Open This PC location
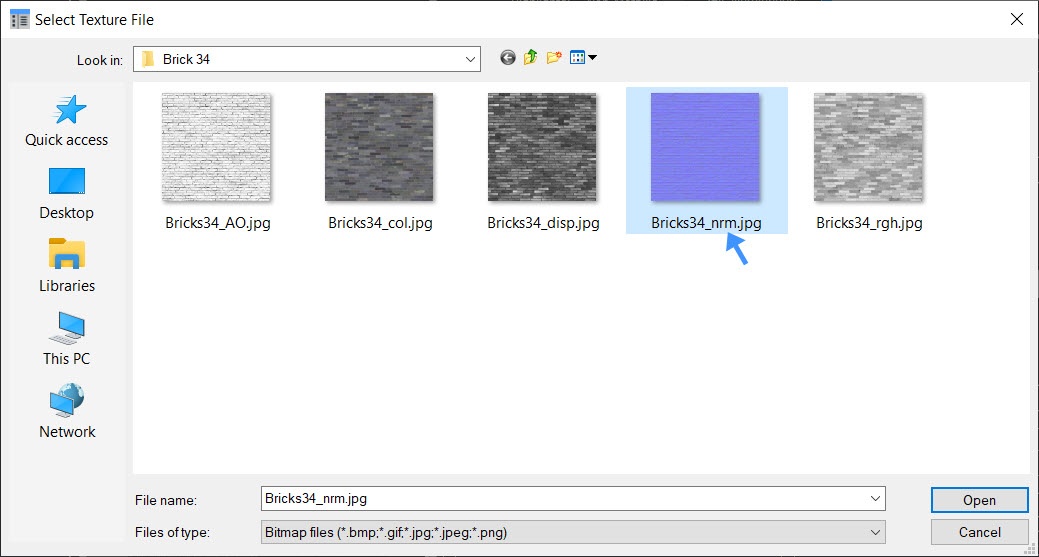This screenshot has width=1039, height=557. [66, 339]
